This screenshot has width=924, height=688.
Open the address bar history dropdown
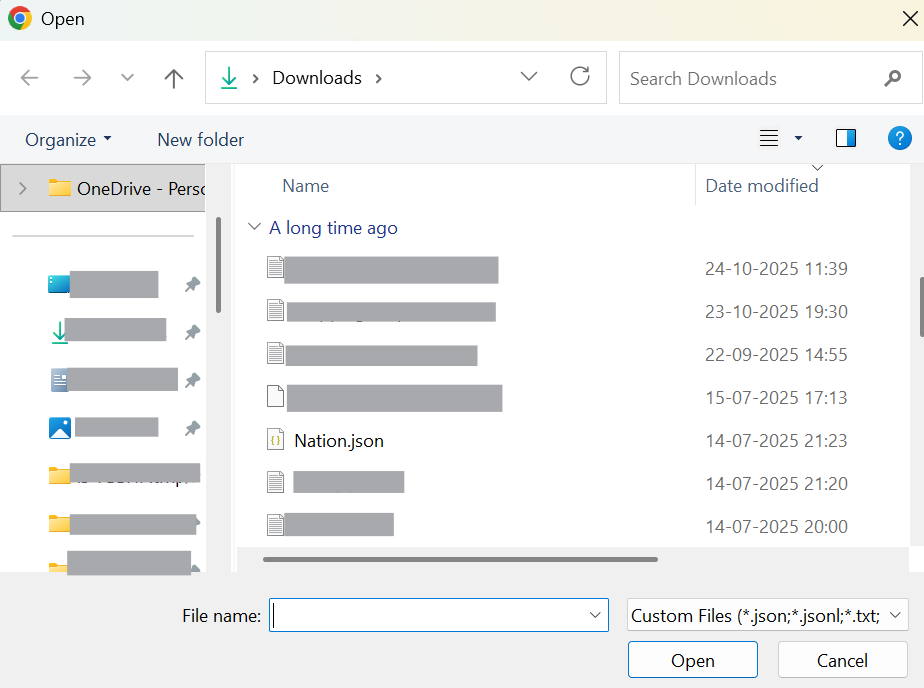coord(529,77)
